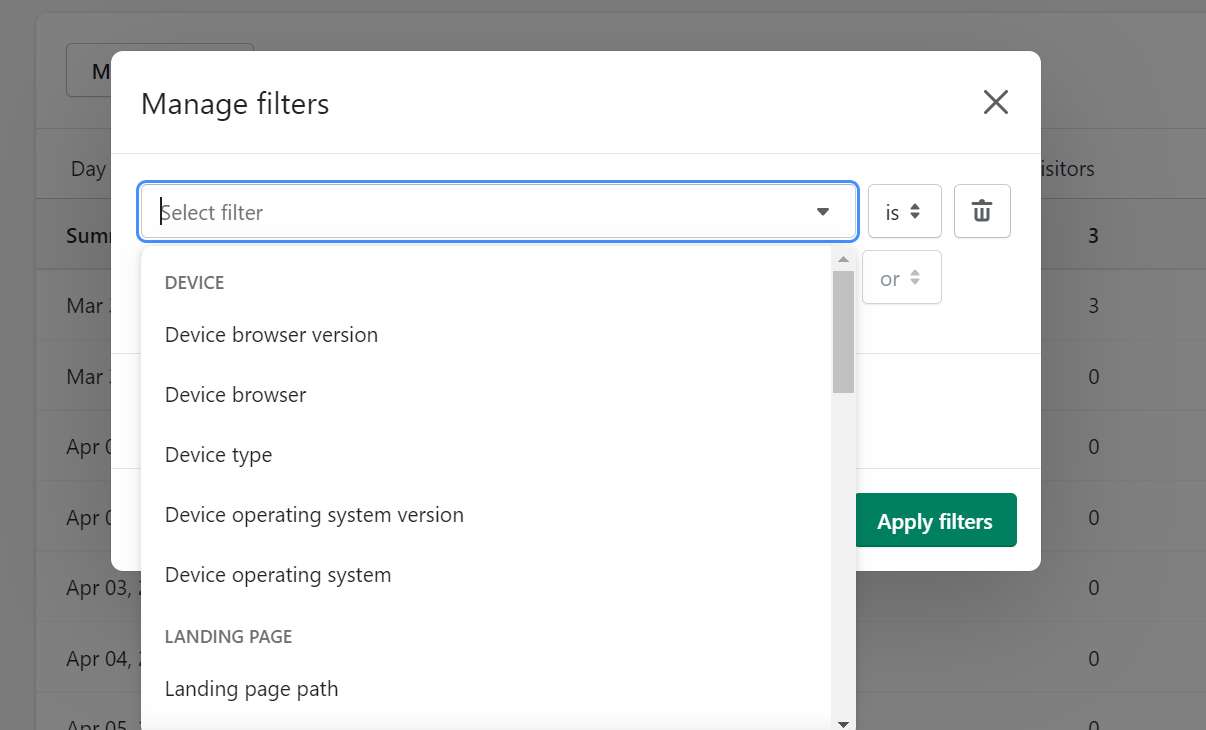Click the Manage filters heading text
Viewport: 1206px width, 730px height.
click(235, 103)
